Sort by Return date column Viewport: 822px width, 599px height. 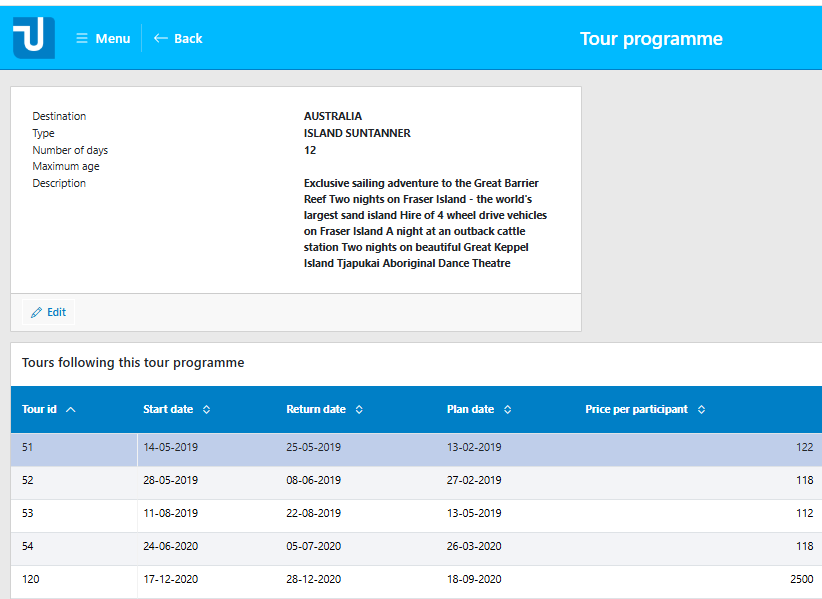click(316, 409)
